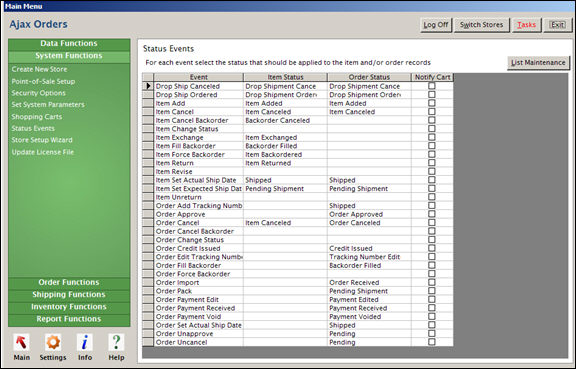
Task: Tick Notify Cart for Order Import
Action: click(432, 282)
